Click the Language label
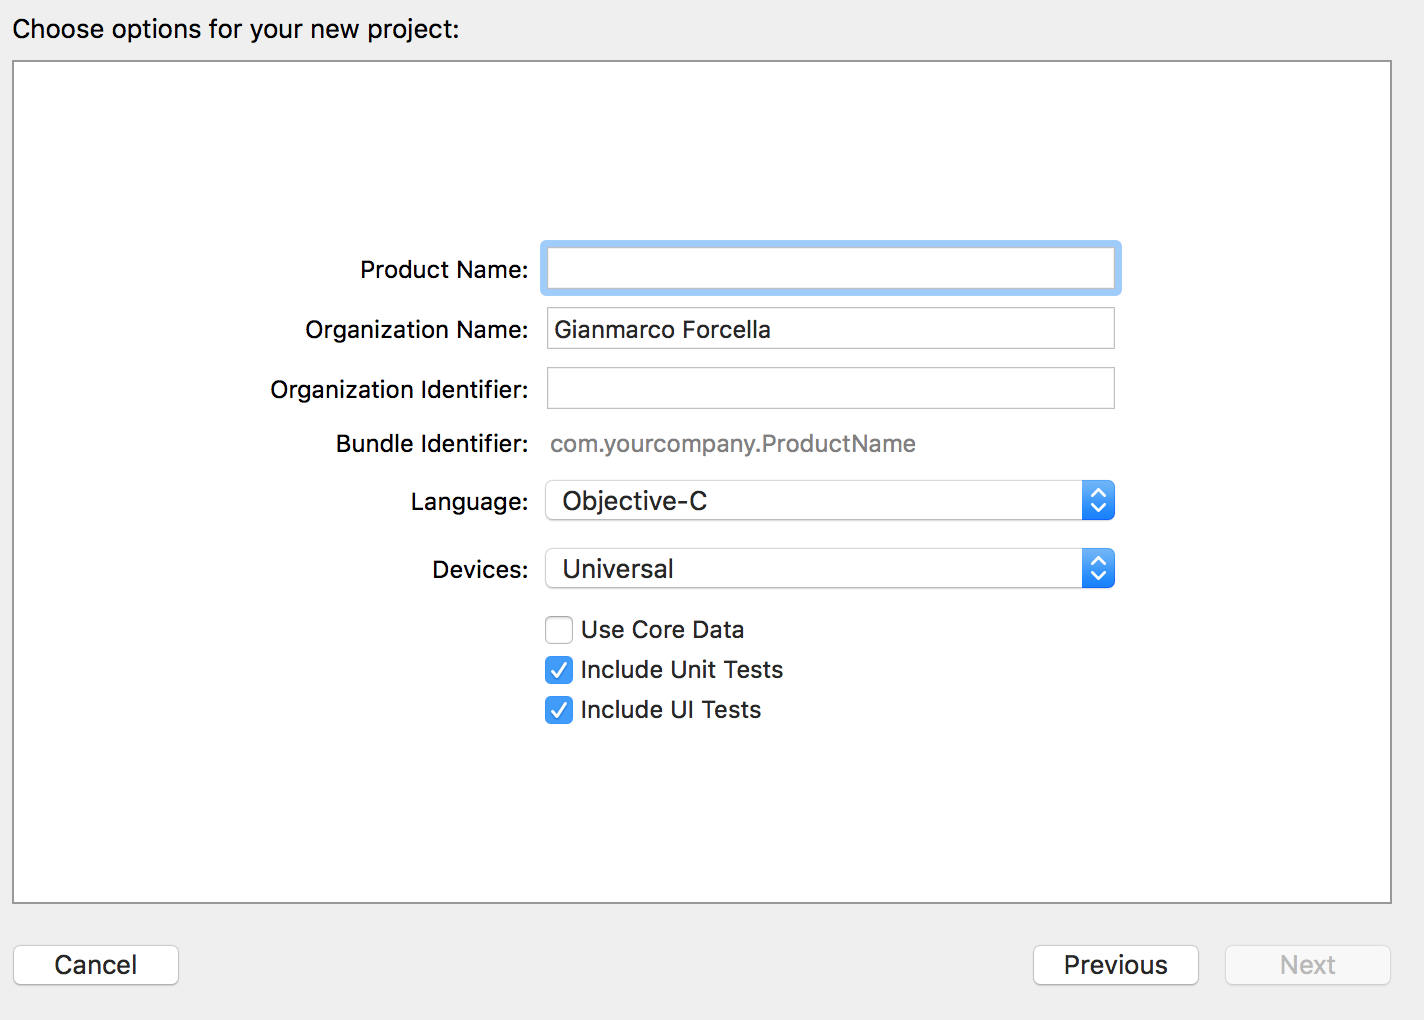1424x1020 pixels. [469, 502]
